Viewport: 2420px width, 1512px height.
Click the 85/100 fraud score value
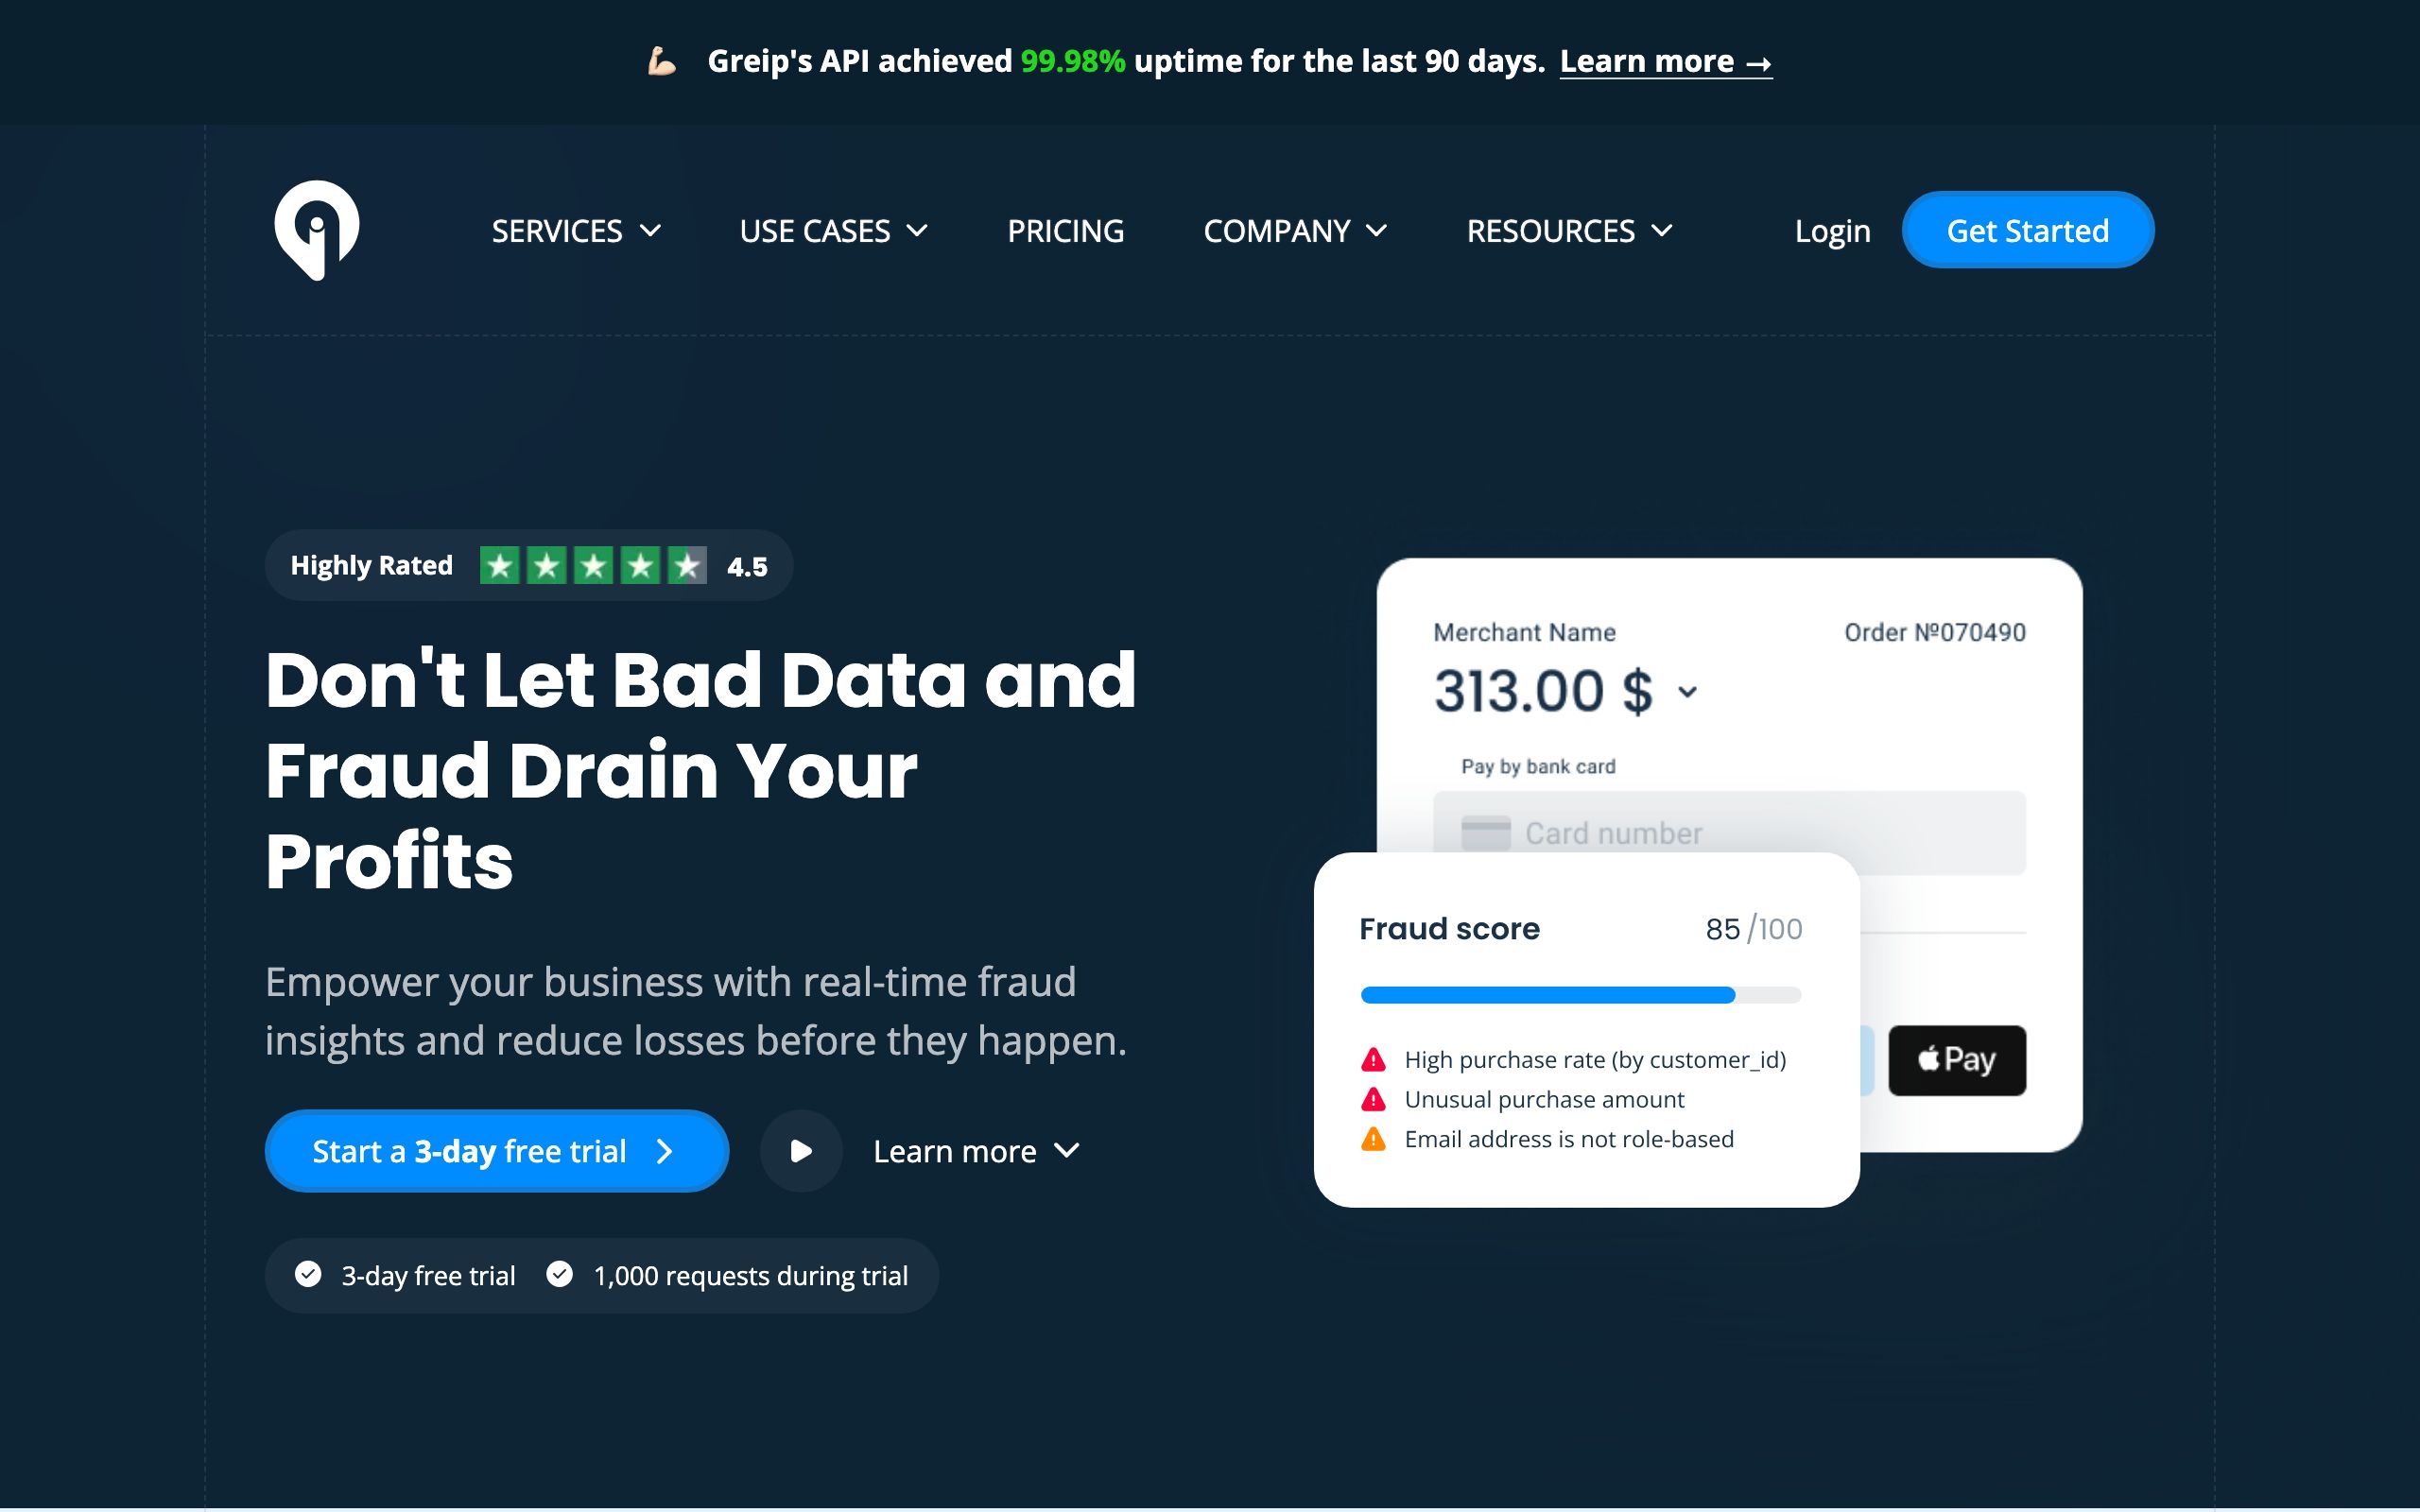pos(1754,929)
